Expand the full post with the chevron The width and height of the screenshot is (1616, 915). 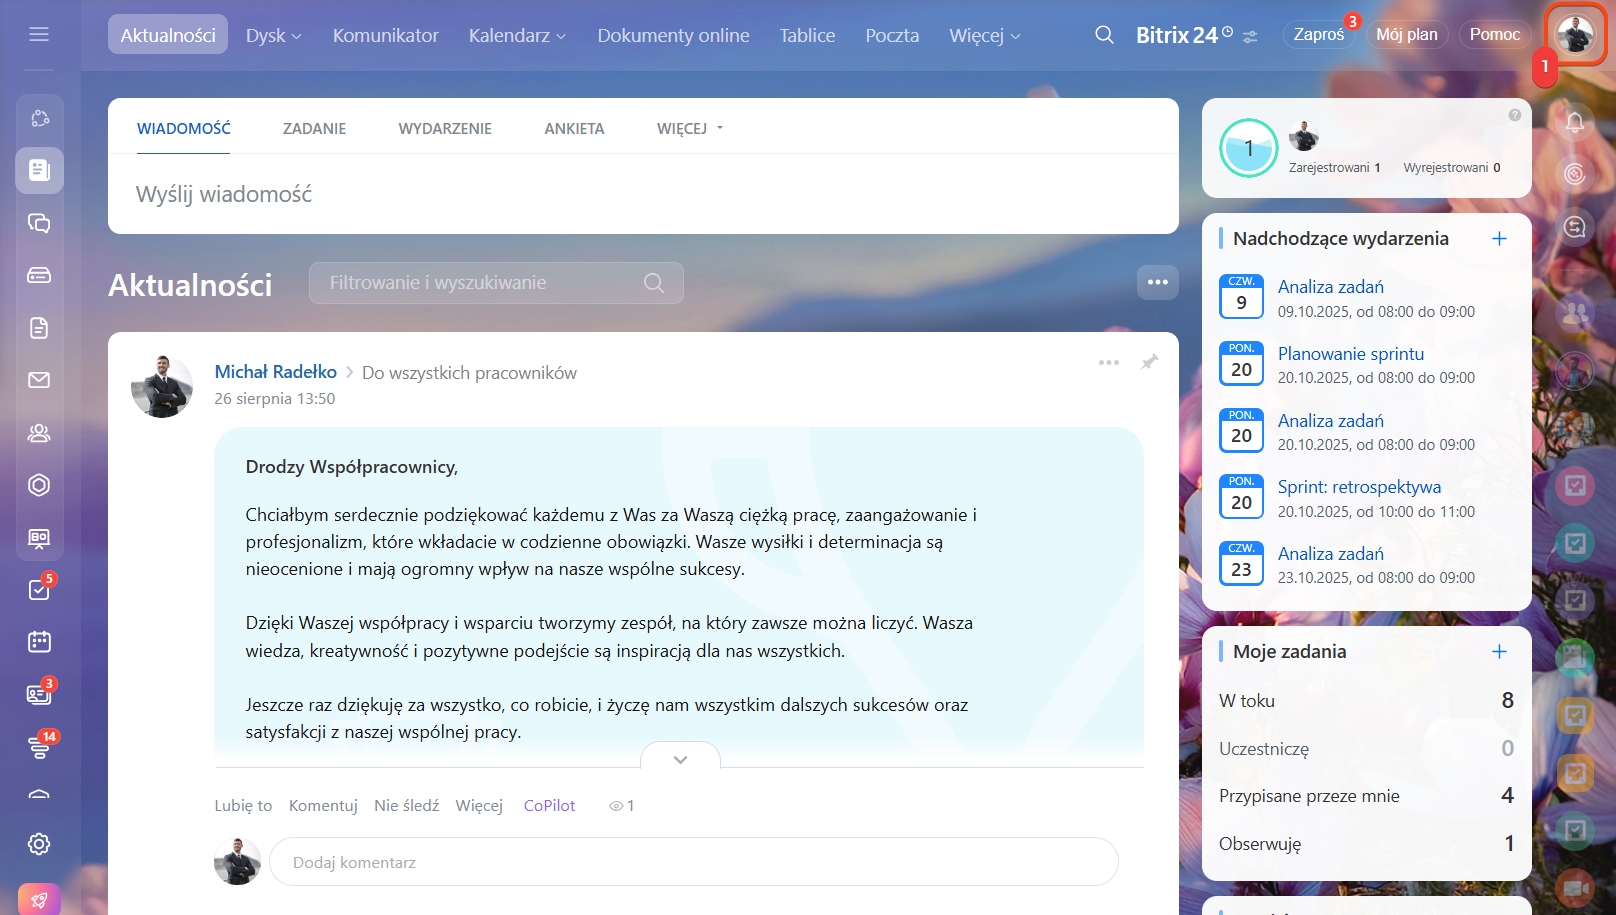pyautogui.click(x=680, y=760)
